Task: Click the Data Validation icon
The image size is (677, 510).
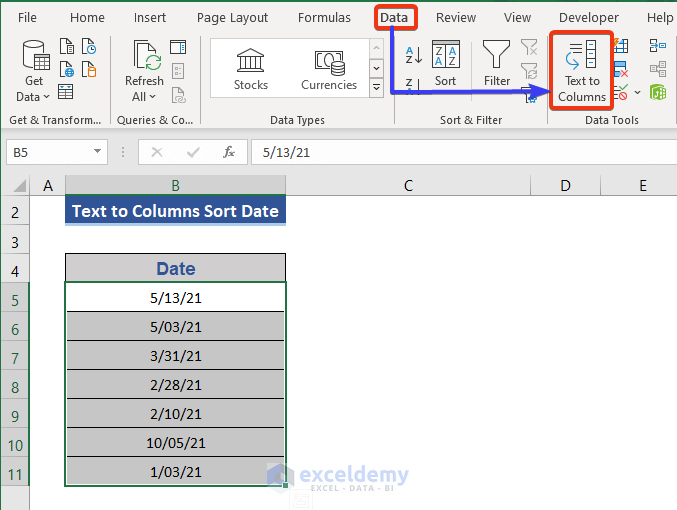Action: tap(621, 92)
